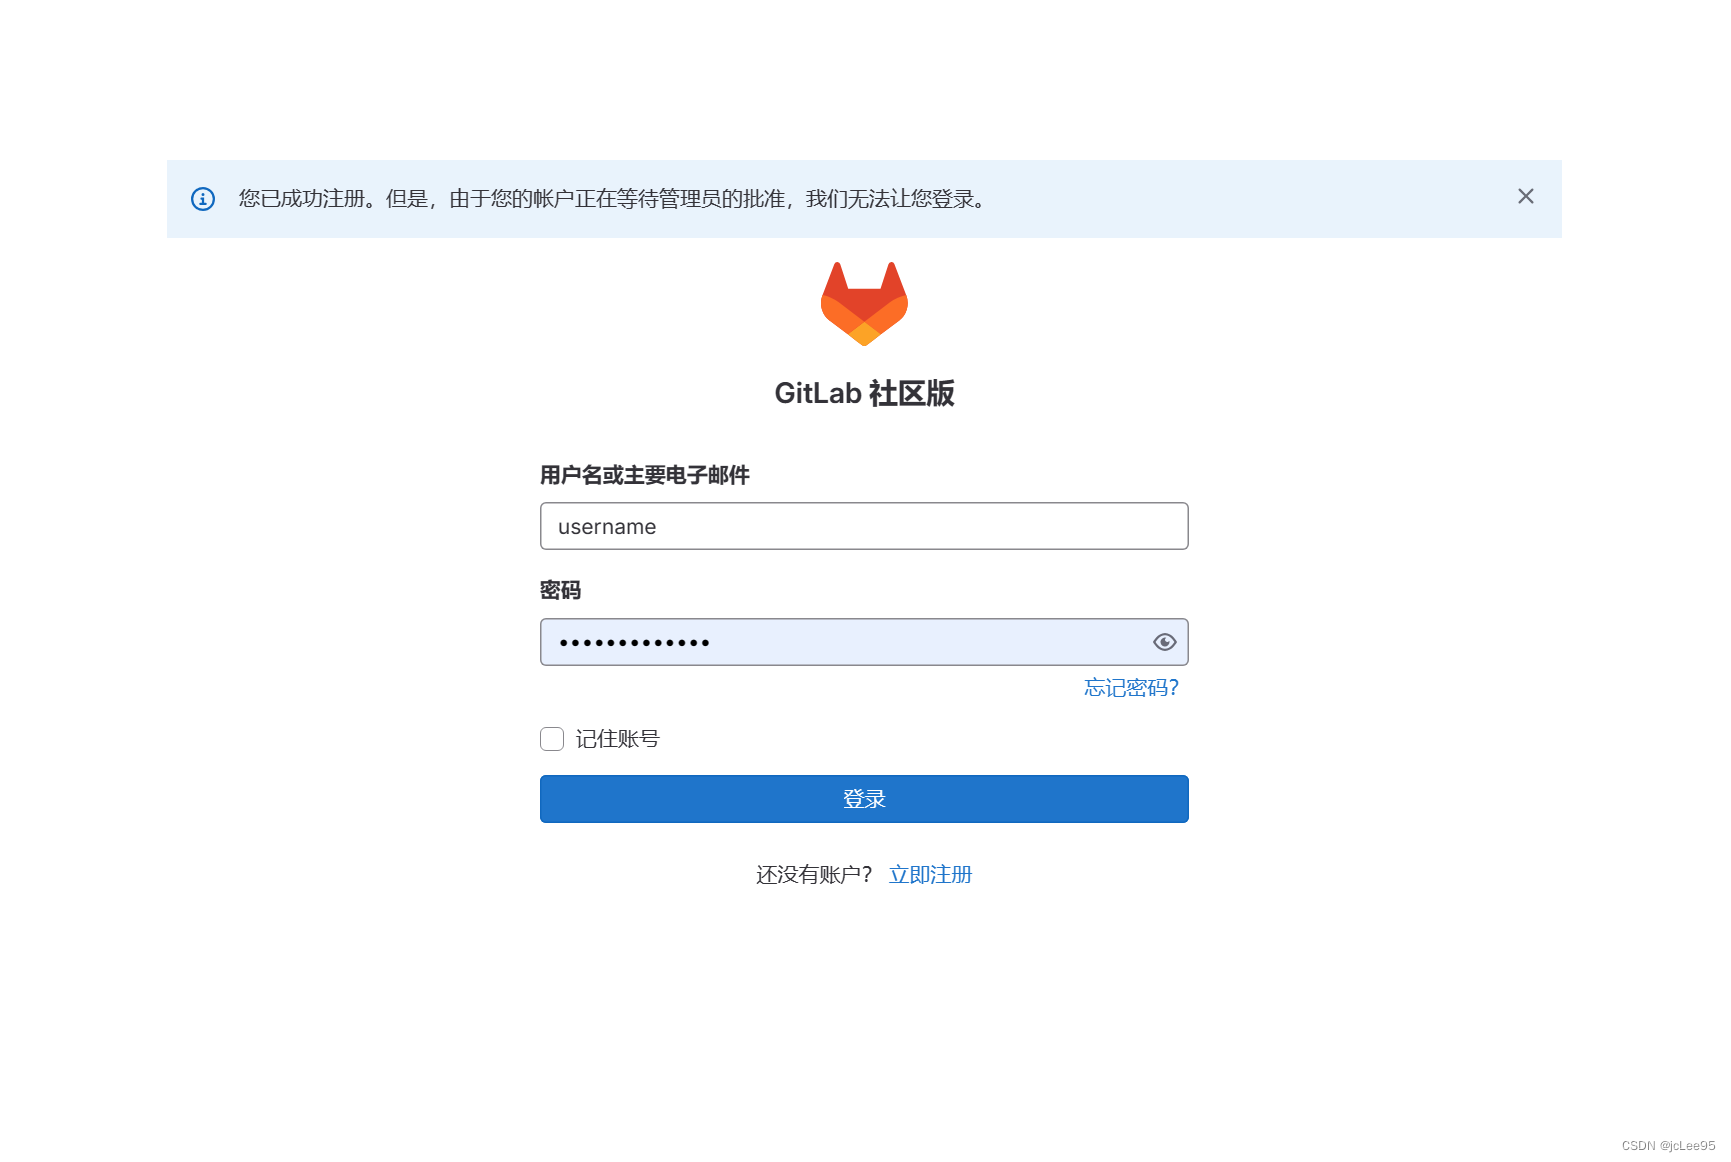Click the 还没有账户? prompt text
This screenshot has width=1731, height=1162.
(814, 875)
